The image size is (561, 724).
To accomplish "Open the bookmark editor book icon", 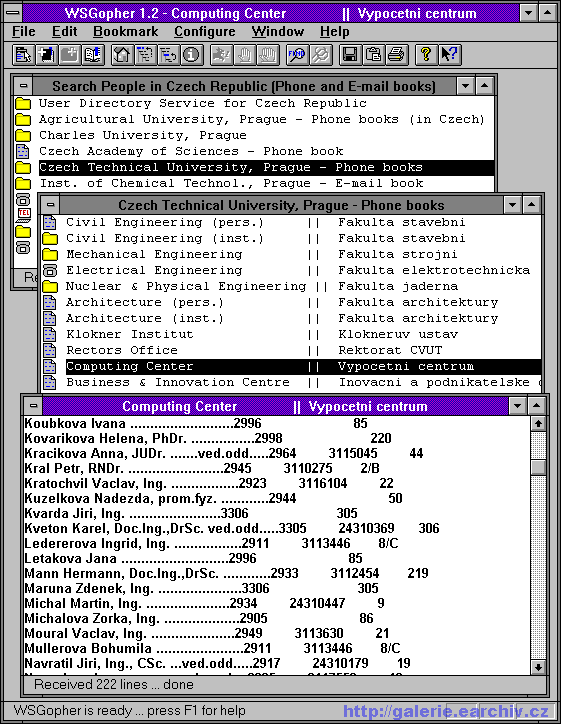I will 93,55.
